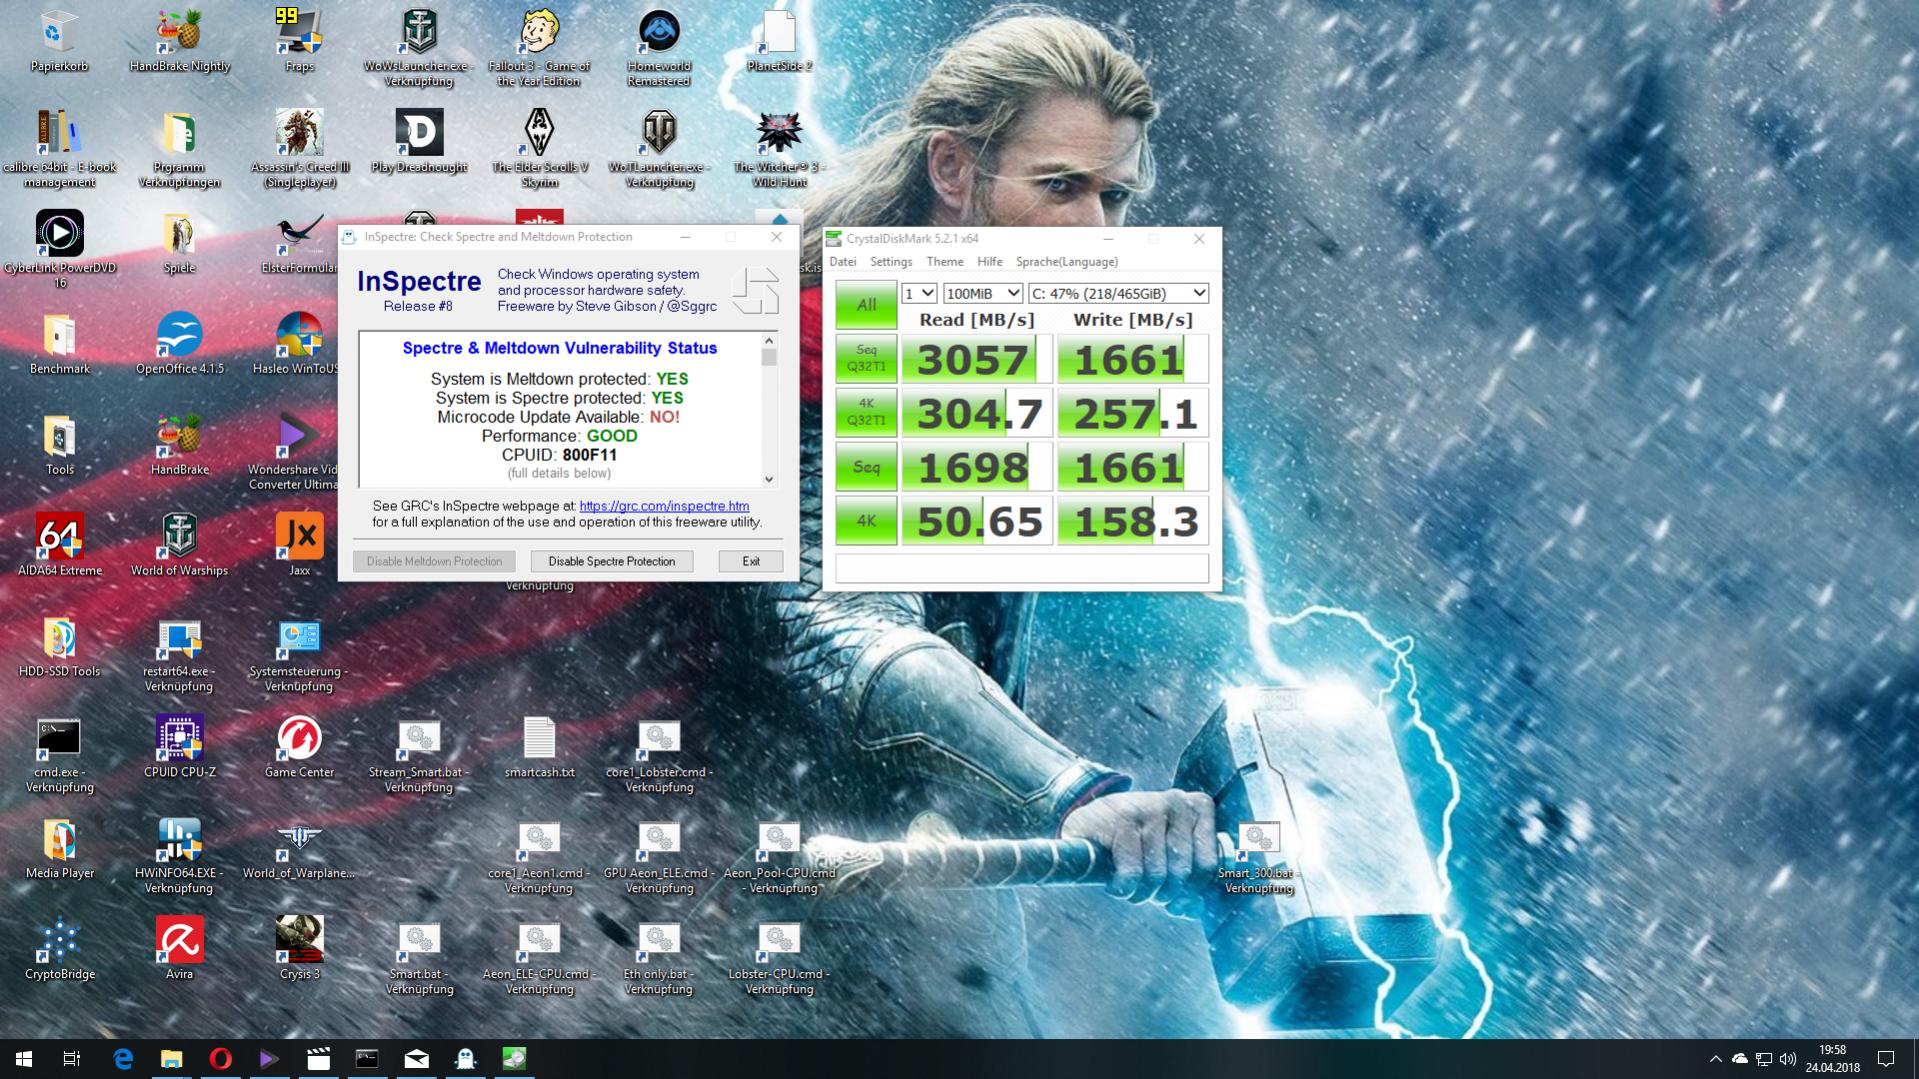This screenshot has width=1919, height=1079.
Task: Open the Avira antivirus icon
Action: tap(180, 947)
